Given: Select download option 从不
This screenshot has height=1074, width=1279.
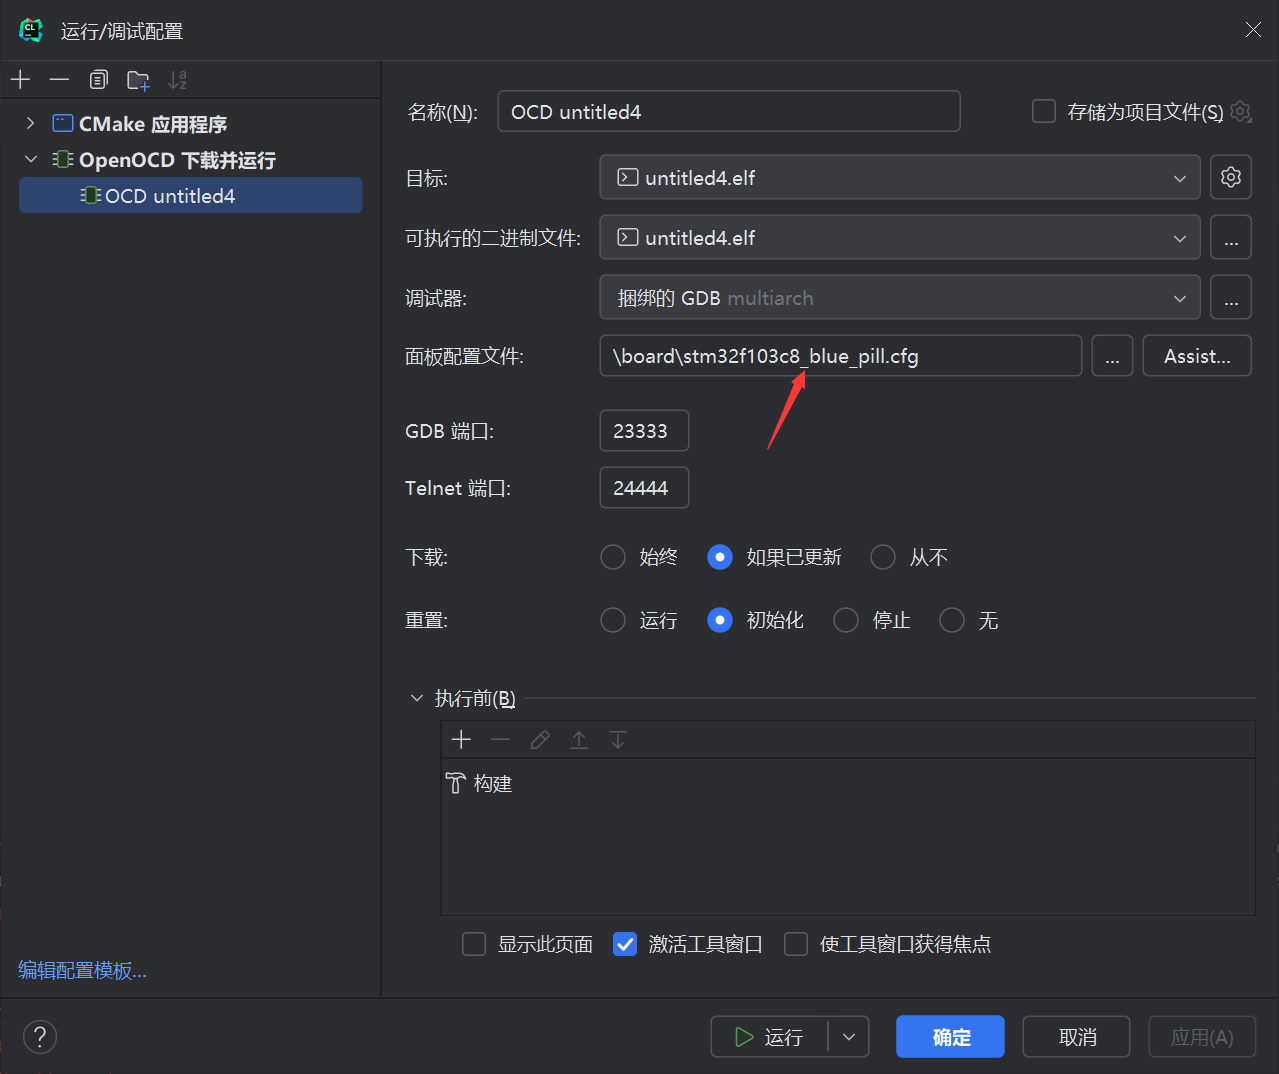Looking at the screenshot, I should 883,557.
